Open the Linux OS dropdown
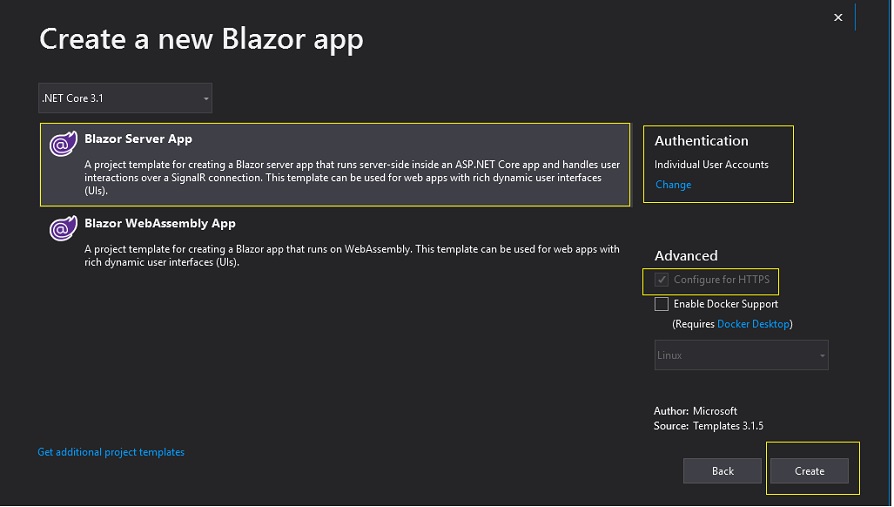This screenshot has height=507, width=894. coord(741,355)
